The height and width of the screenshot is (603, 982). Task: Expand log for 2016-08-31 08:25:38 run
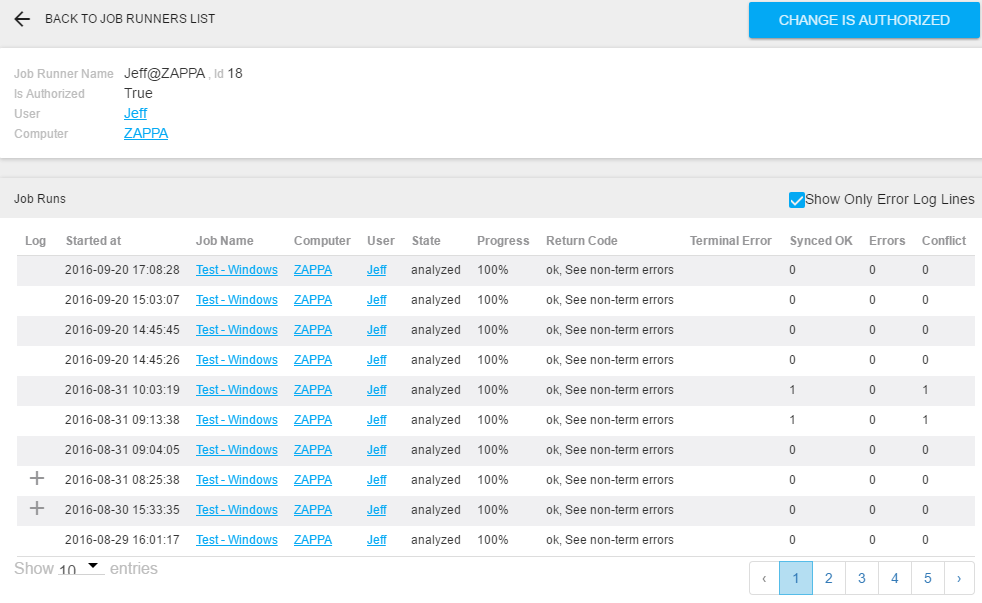tap(37, 479)
